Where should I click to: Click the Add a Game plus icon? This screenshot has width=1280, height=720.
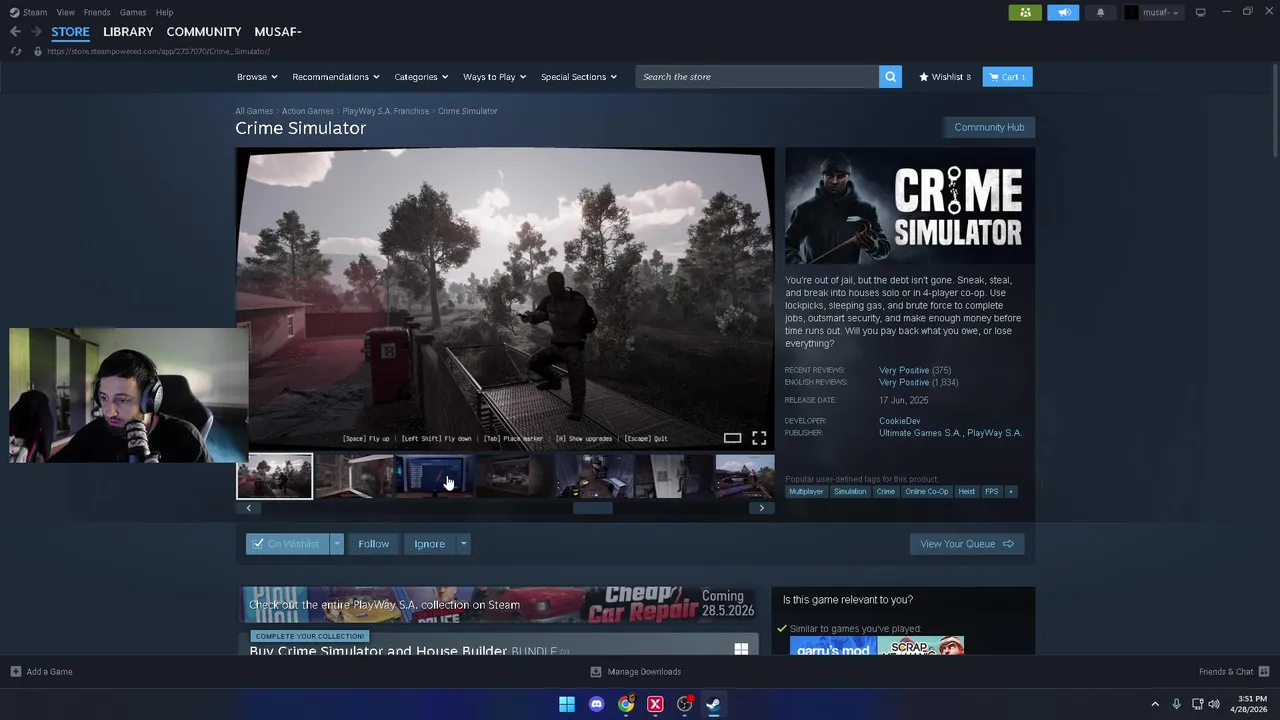16,672
